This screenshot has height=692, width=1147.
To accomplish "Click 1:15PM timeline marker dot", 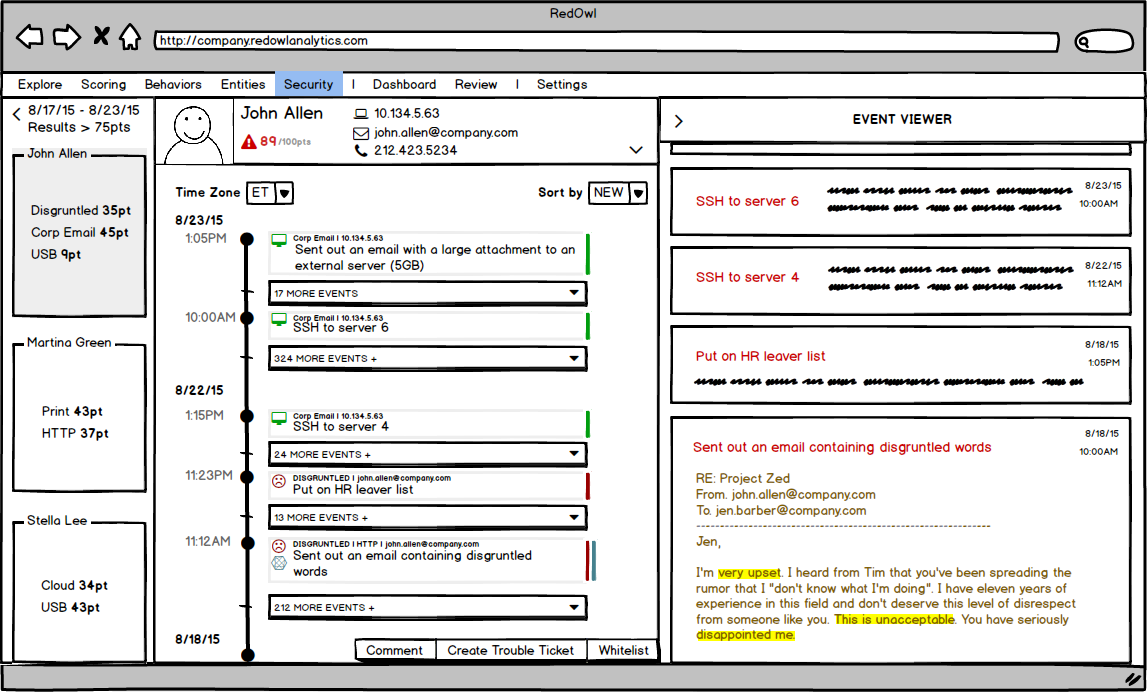I will [247, 416].
